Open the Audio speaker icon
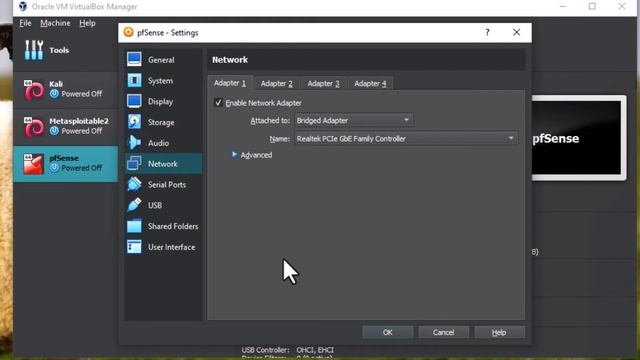Image resolution: width=640 pixels, height=360 pixels. (134, 143)
